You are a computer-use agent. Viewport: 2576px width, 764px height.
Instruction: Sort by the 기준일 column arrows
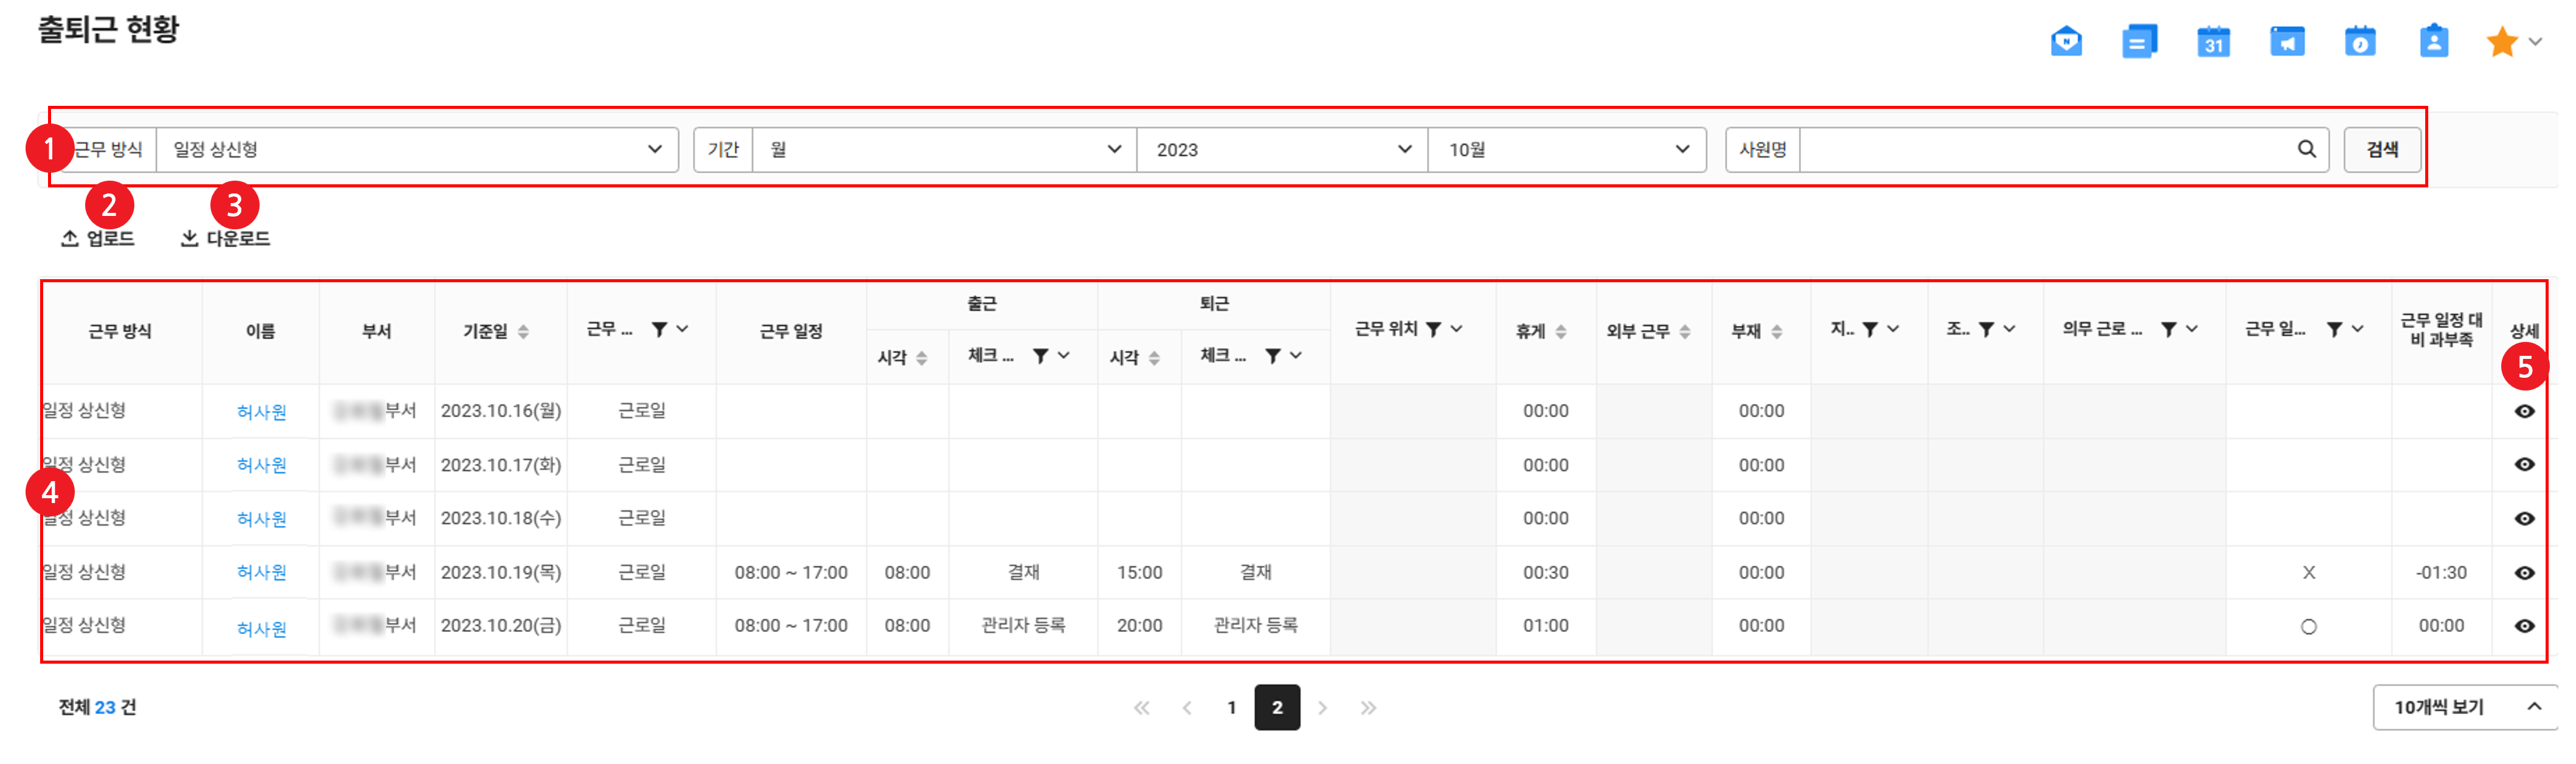(x=523, y=331)
